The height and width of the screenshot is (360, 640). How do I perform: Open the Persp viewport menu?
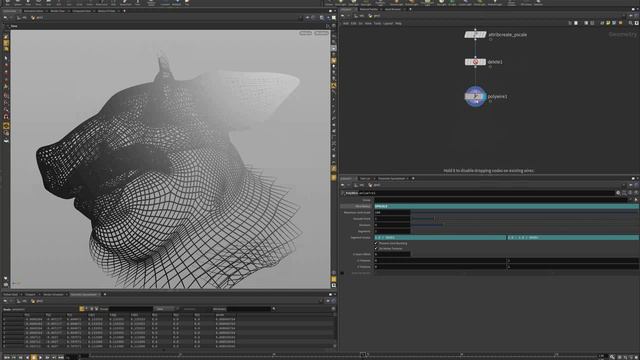pyautogui.click(x=306, y=33)
